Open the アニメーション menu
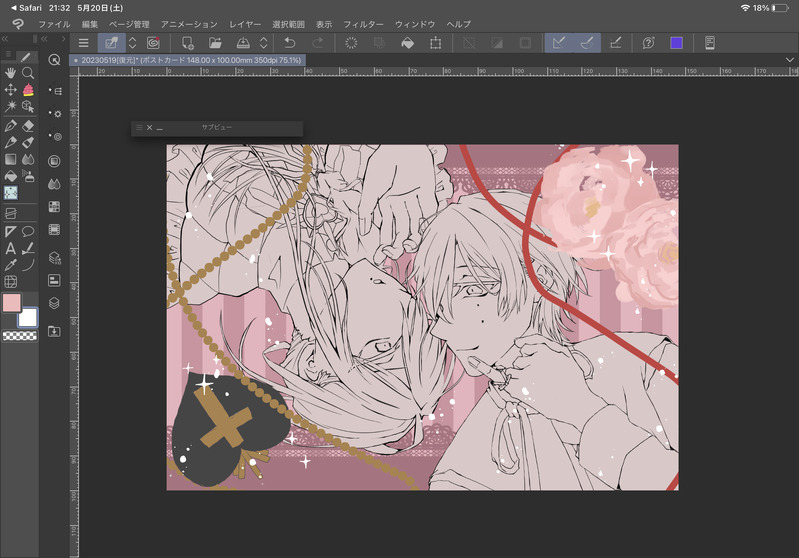799x558 pixels. click(189, 24)
